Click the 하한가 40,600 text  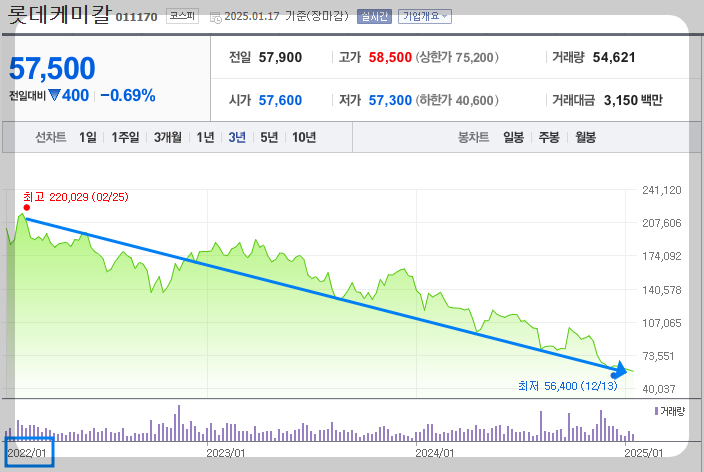tap(457, 100)
